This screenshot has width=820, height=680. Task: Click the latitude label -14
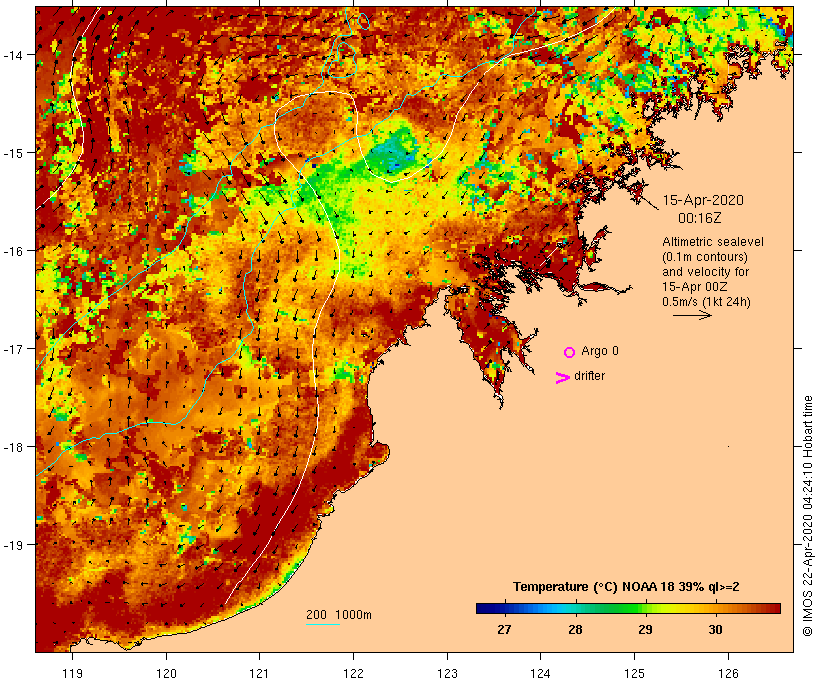(x=13, y=55)
